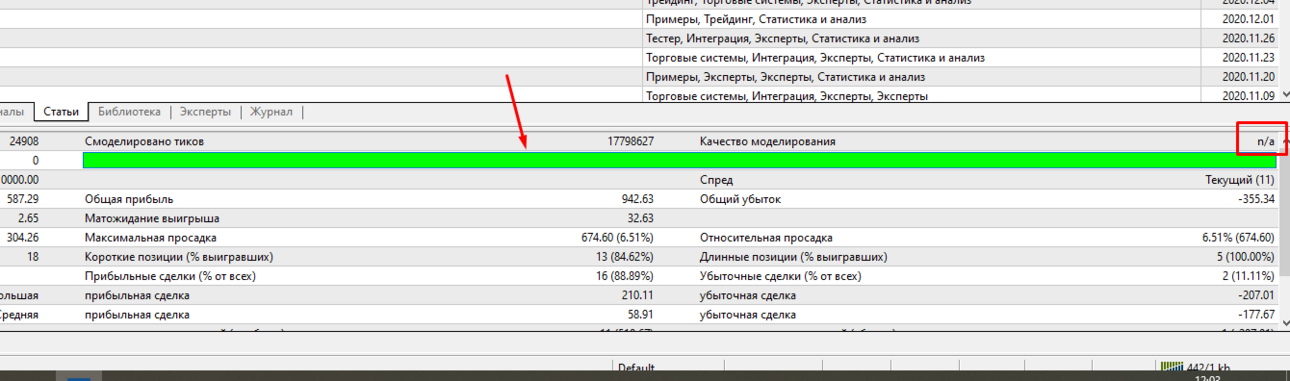This screenshot has height=381, width=1290.
Task: Click the spread value 'Текущий (11)'
Action: pyautogui.click(x=1240, y=180)
